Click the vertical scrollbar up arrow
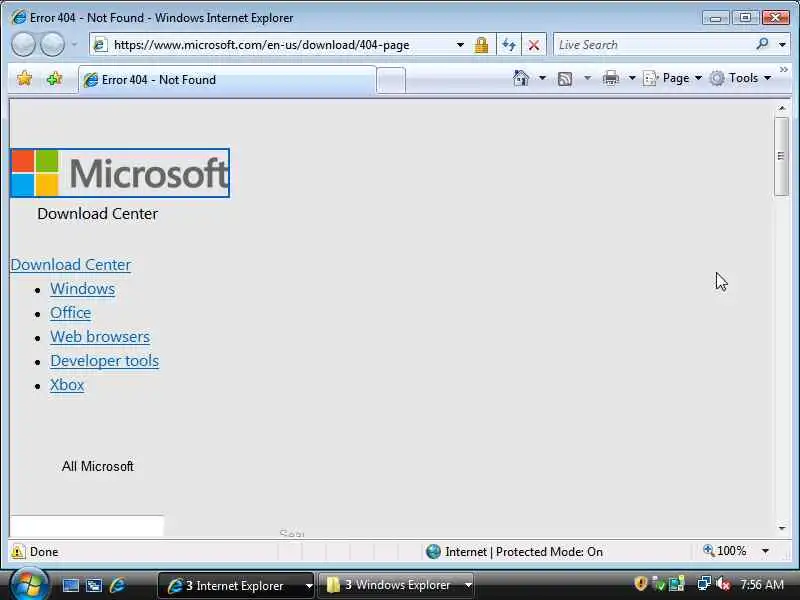The width and height of the screenshot is (800, 600). click(782, 108)
